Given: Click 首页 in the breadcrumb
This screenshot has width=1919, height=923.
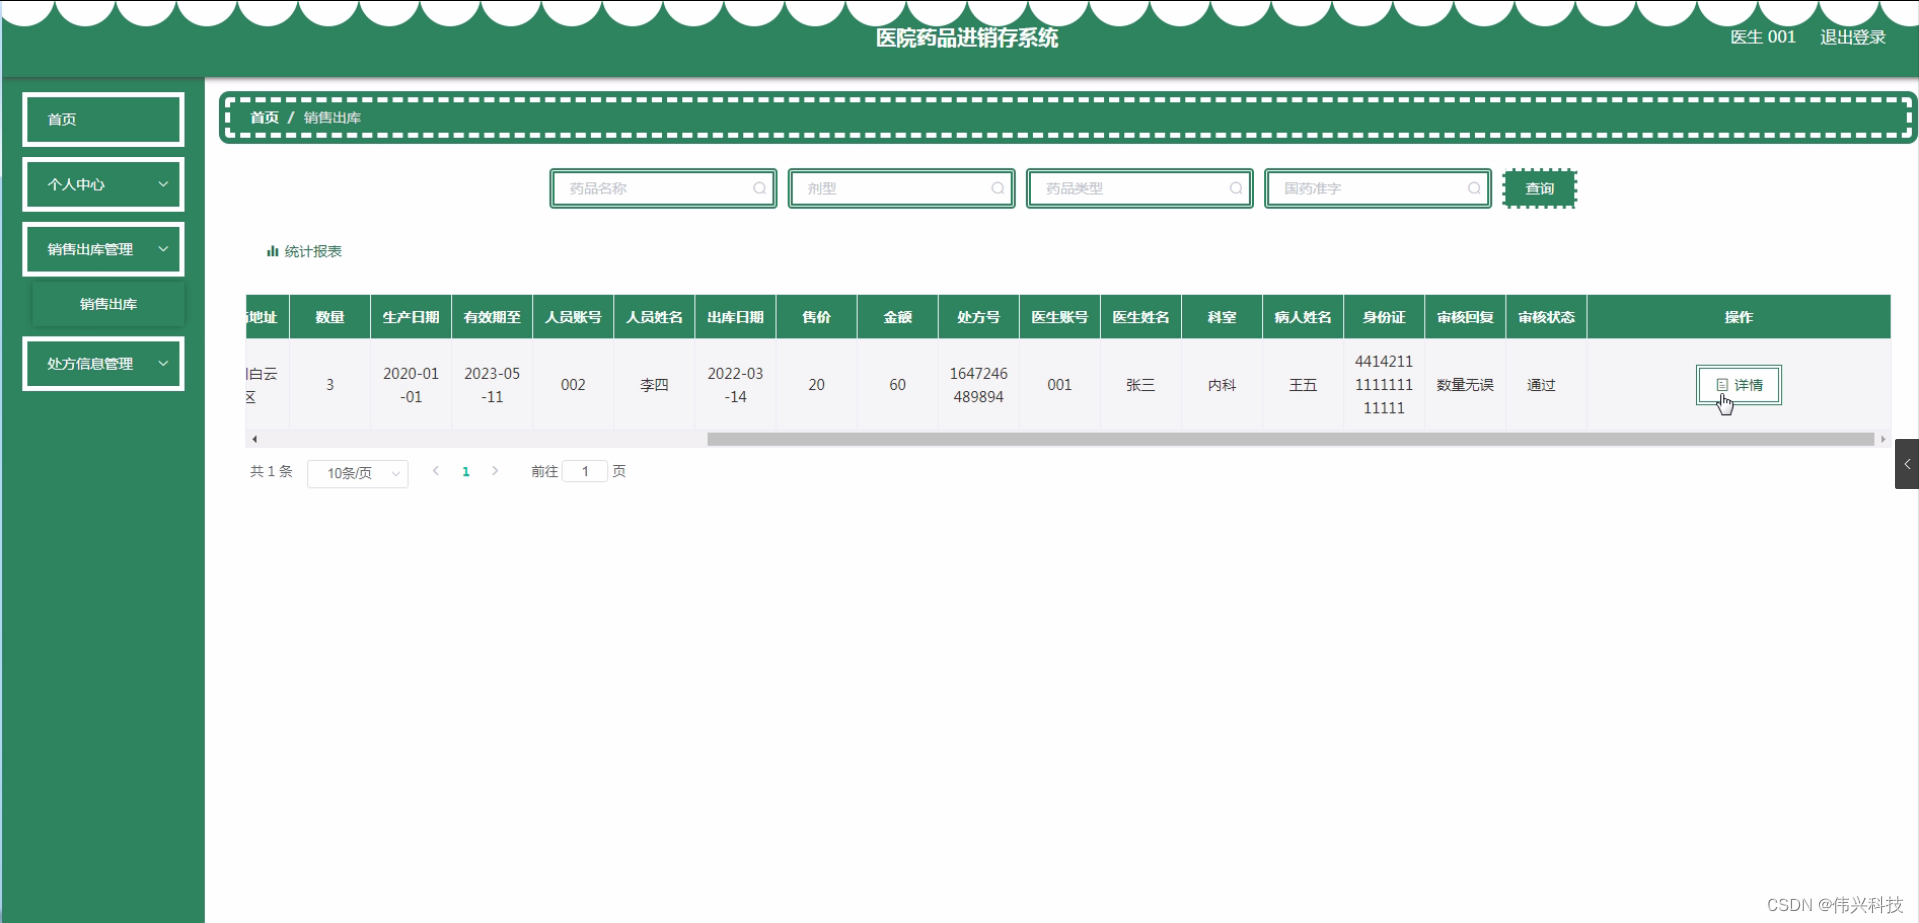Looking at the screenshot, I should (264, 117).
